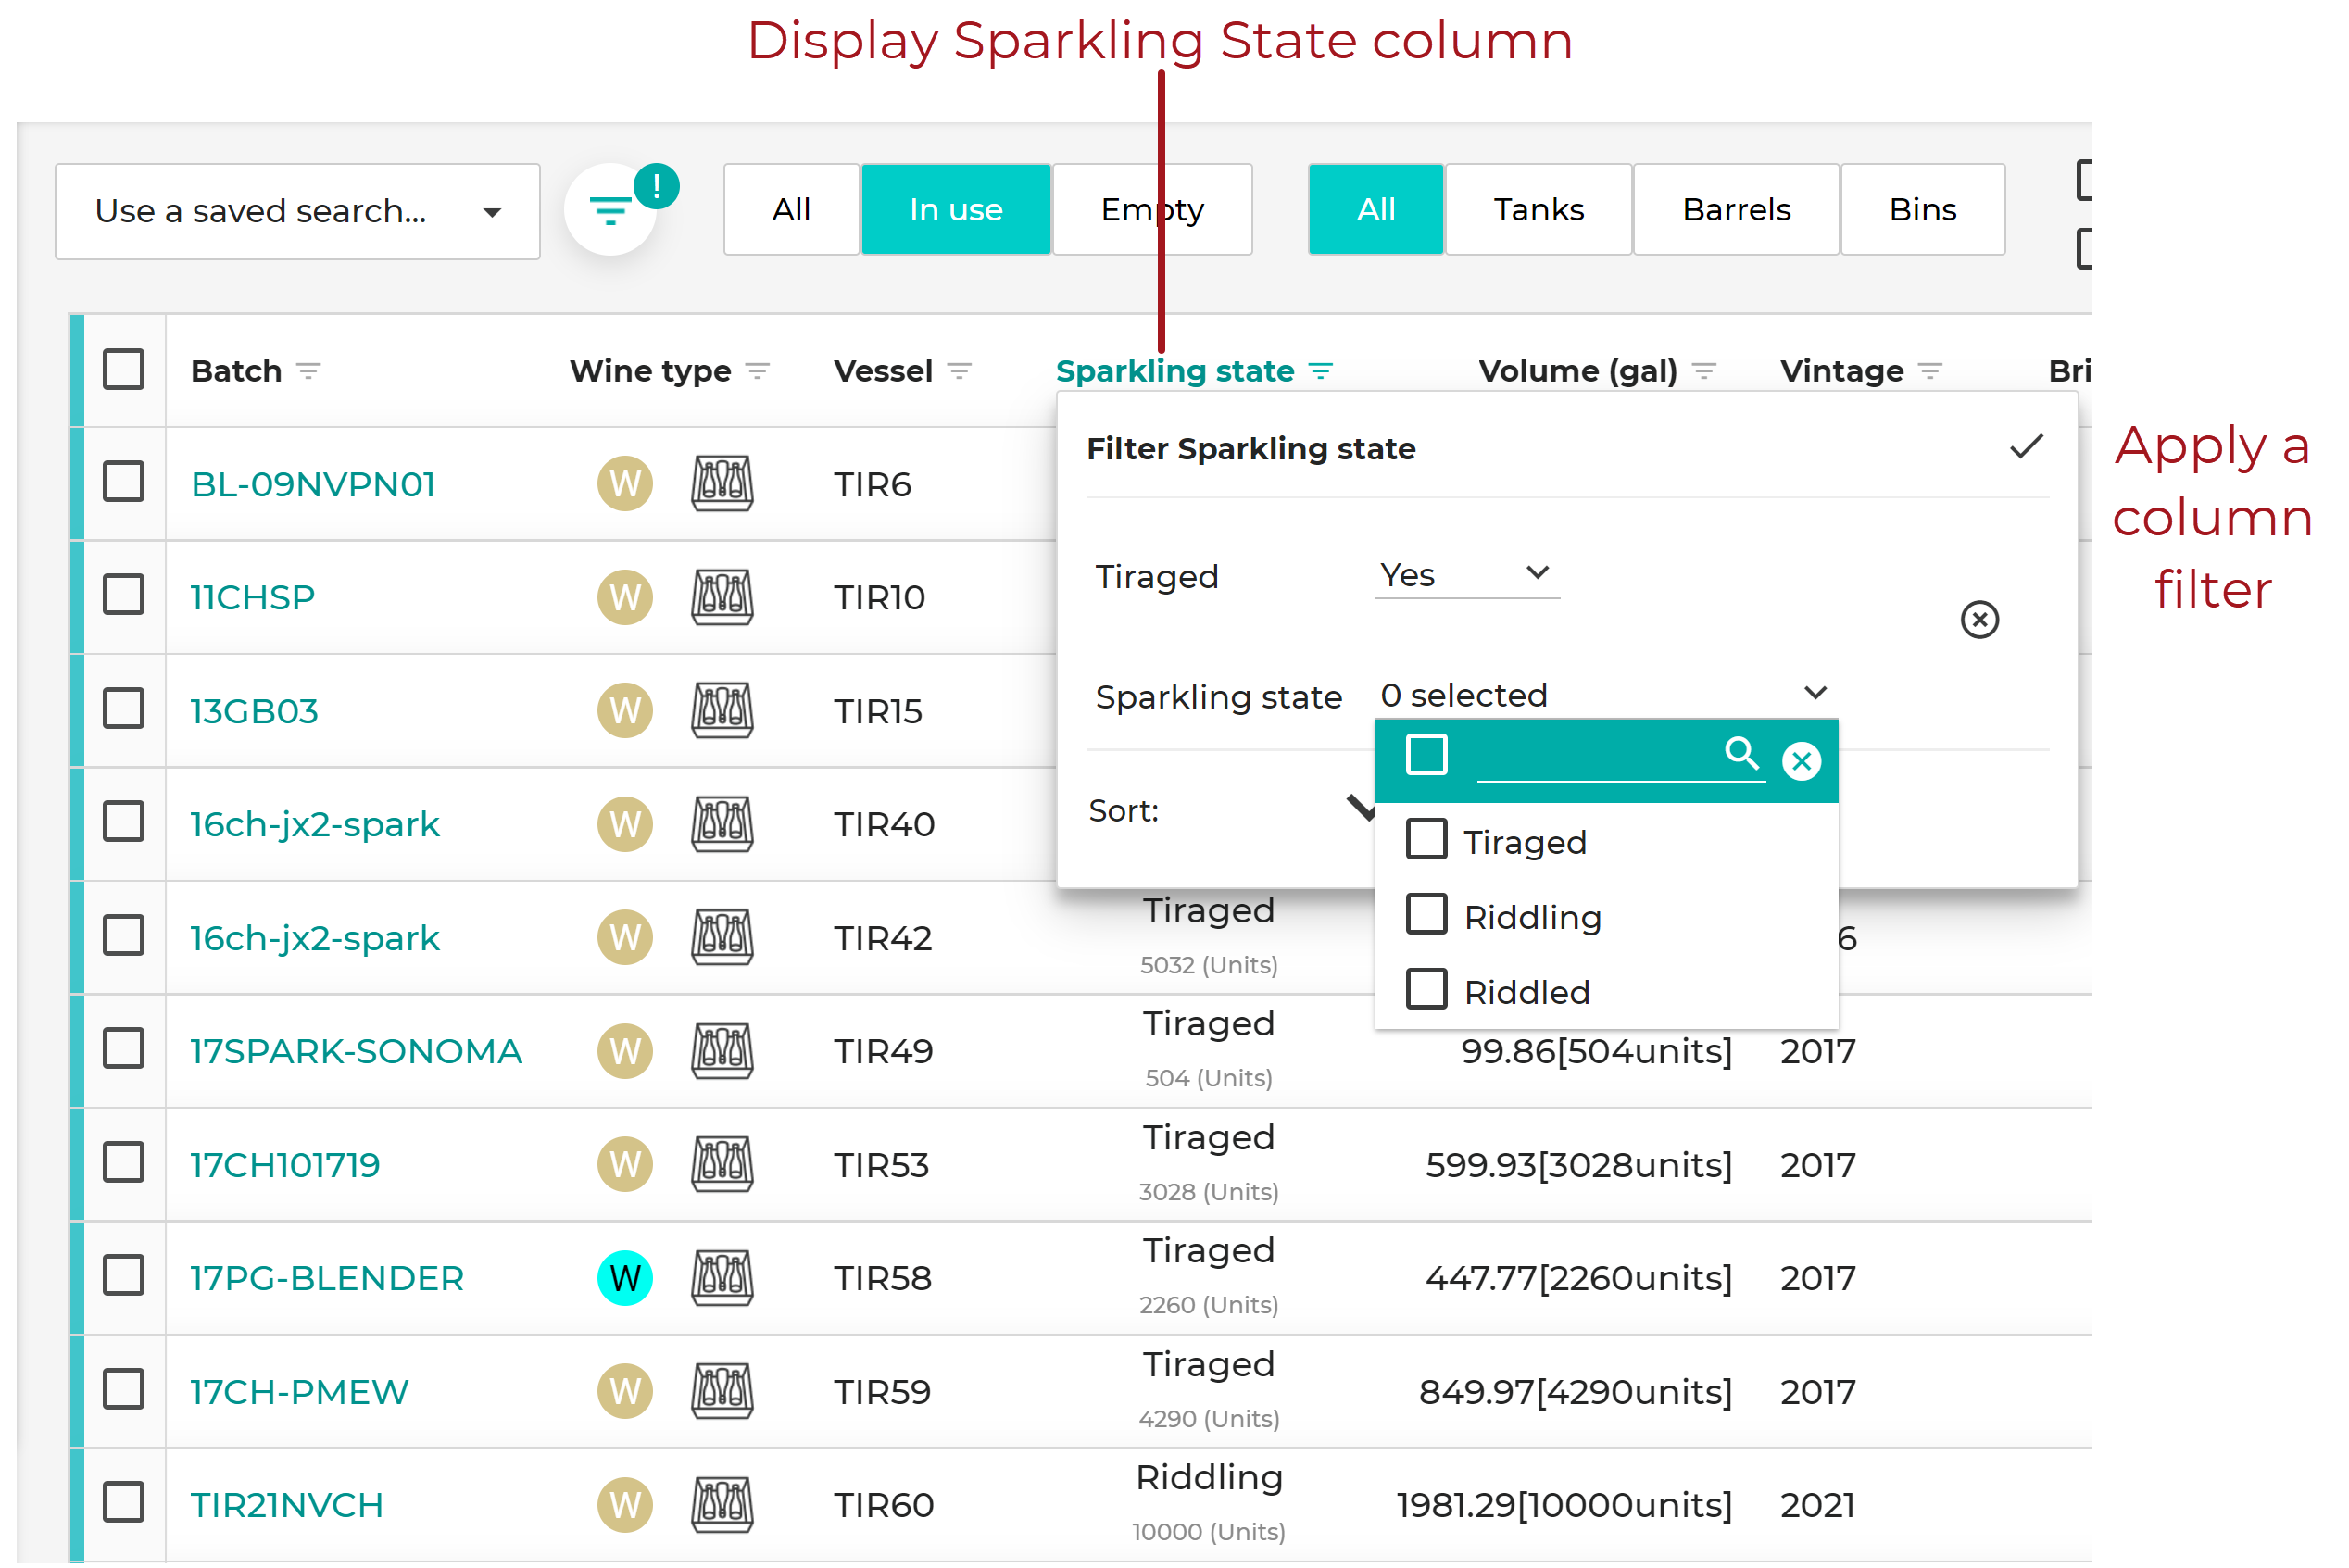Click the Sparkling state column header
2349x1568 pixels.
1175,371
